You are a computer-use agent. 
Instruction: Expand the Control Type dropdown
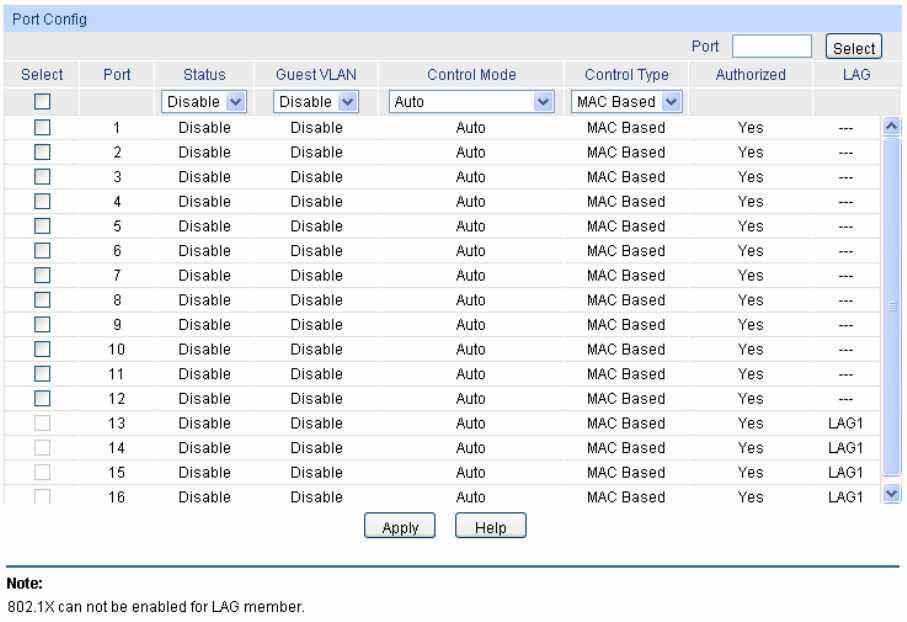click(x=627, y=101)
